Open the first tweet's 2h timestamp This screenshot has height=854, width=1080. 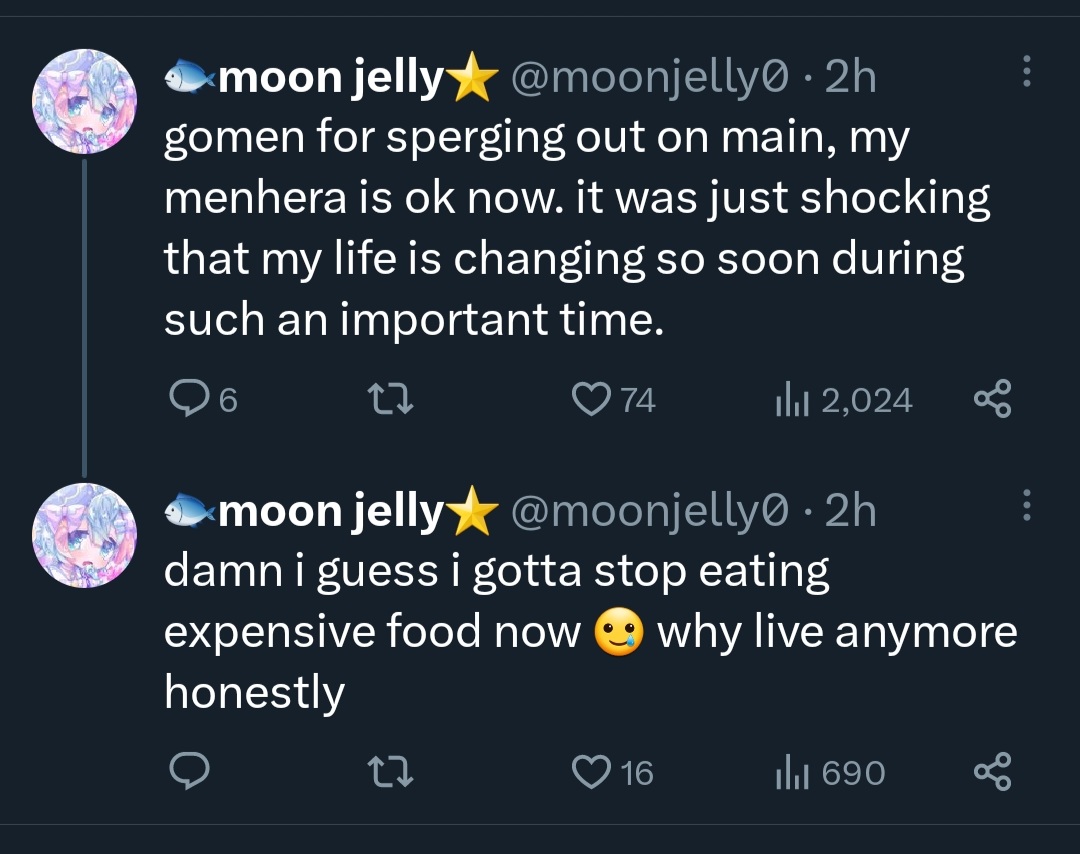pos(850,76)
